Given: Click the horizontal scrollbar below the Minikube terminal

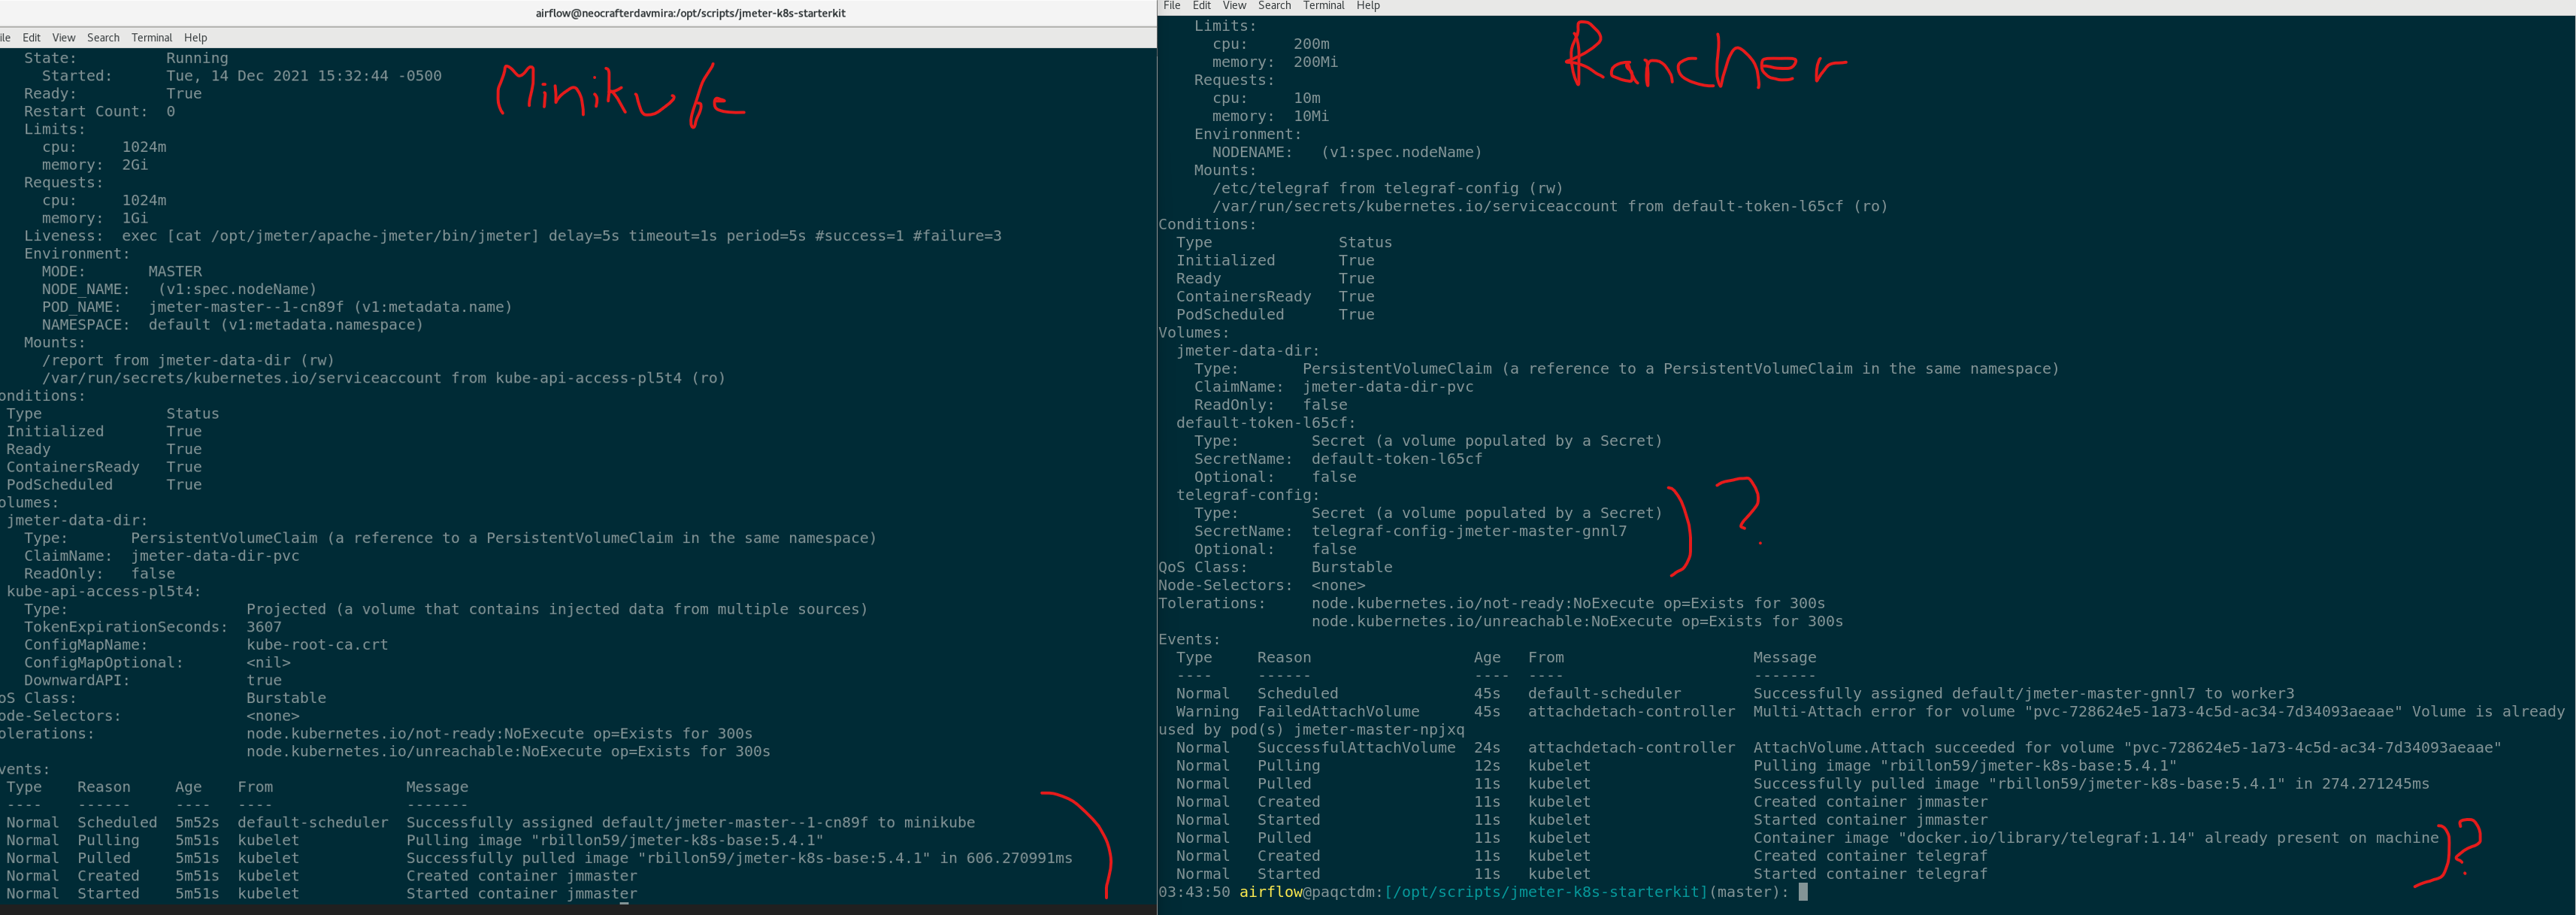Looking at the screenshot, I should [x=578, y=908].
